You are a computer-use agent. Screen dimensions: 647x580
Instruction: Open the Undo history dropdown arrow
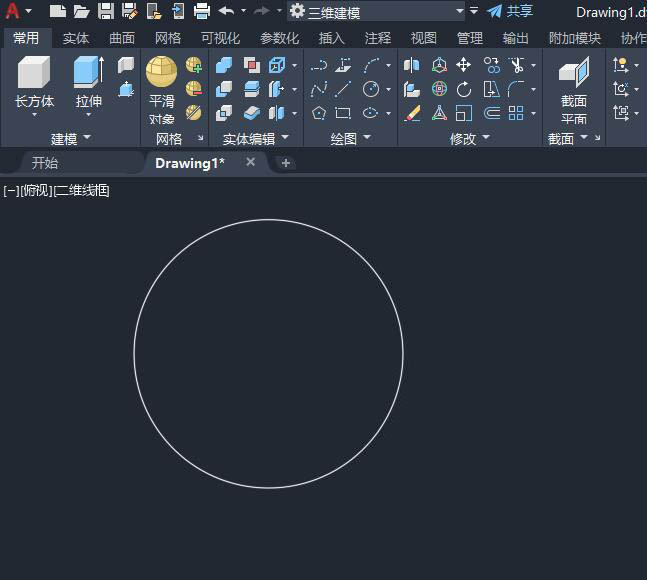(x=243, y=11)
